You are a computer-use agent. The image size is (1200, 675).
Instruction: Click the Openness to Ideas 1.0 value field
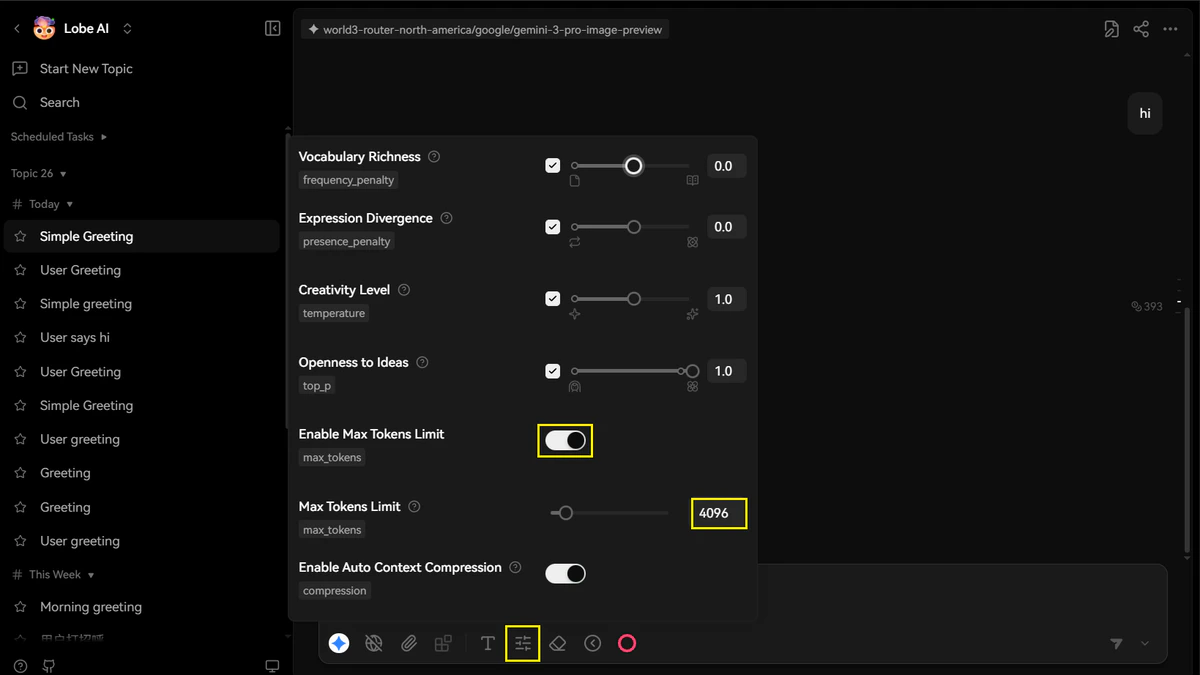pyautogui.click(x=726, y=371)
